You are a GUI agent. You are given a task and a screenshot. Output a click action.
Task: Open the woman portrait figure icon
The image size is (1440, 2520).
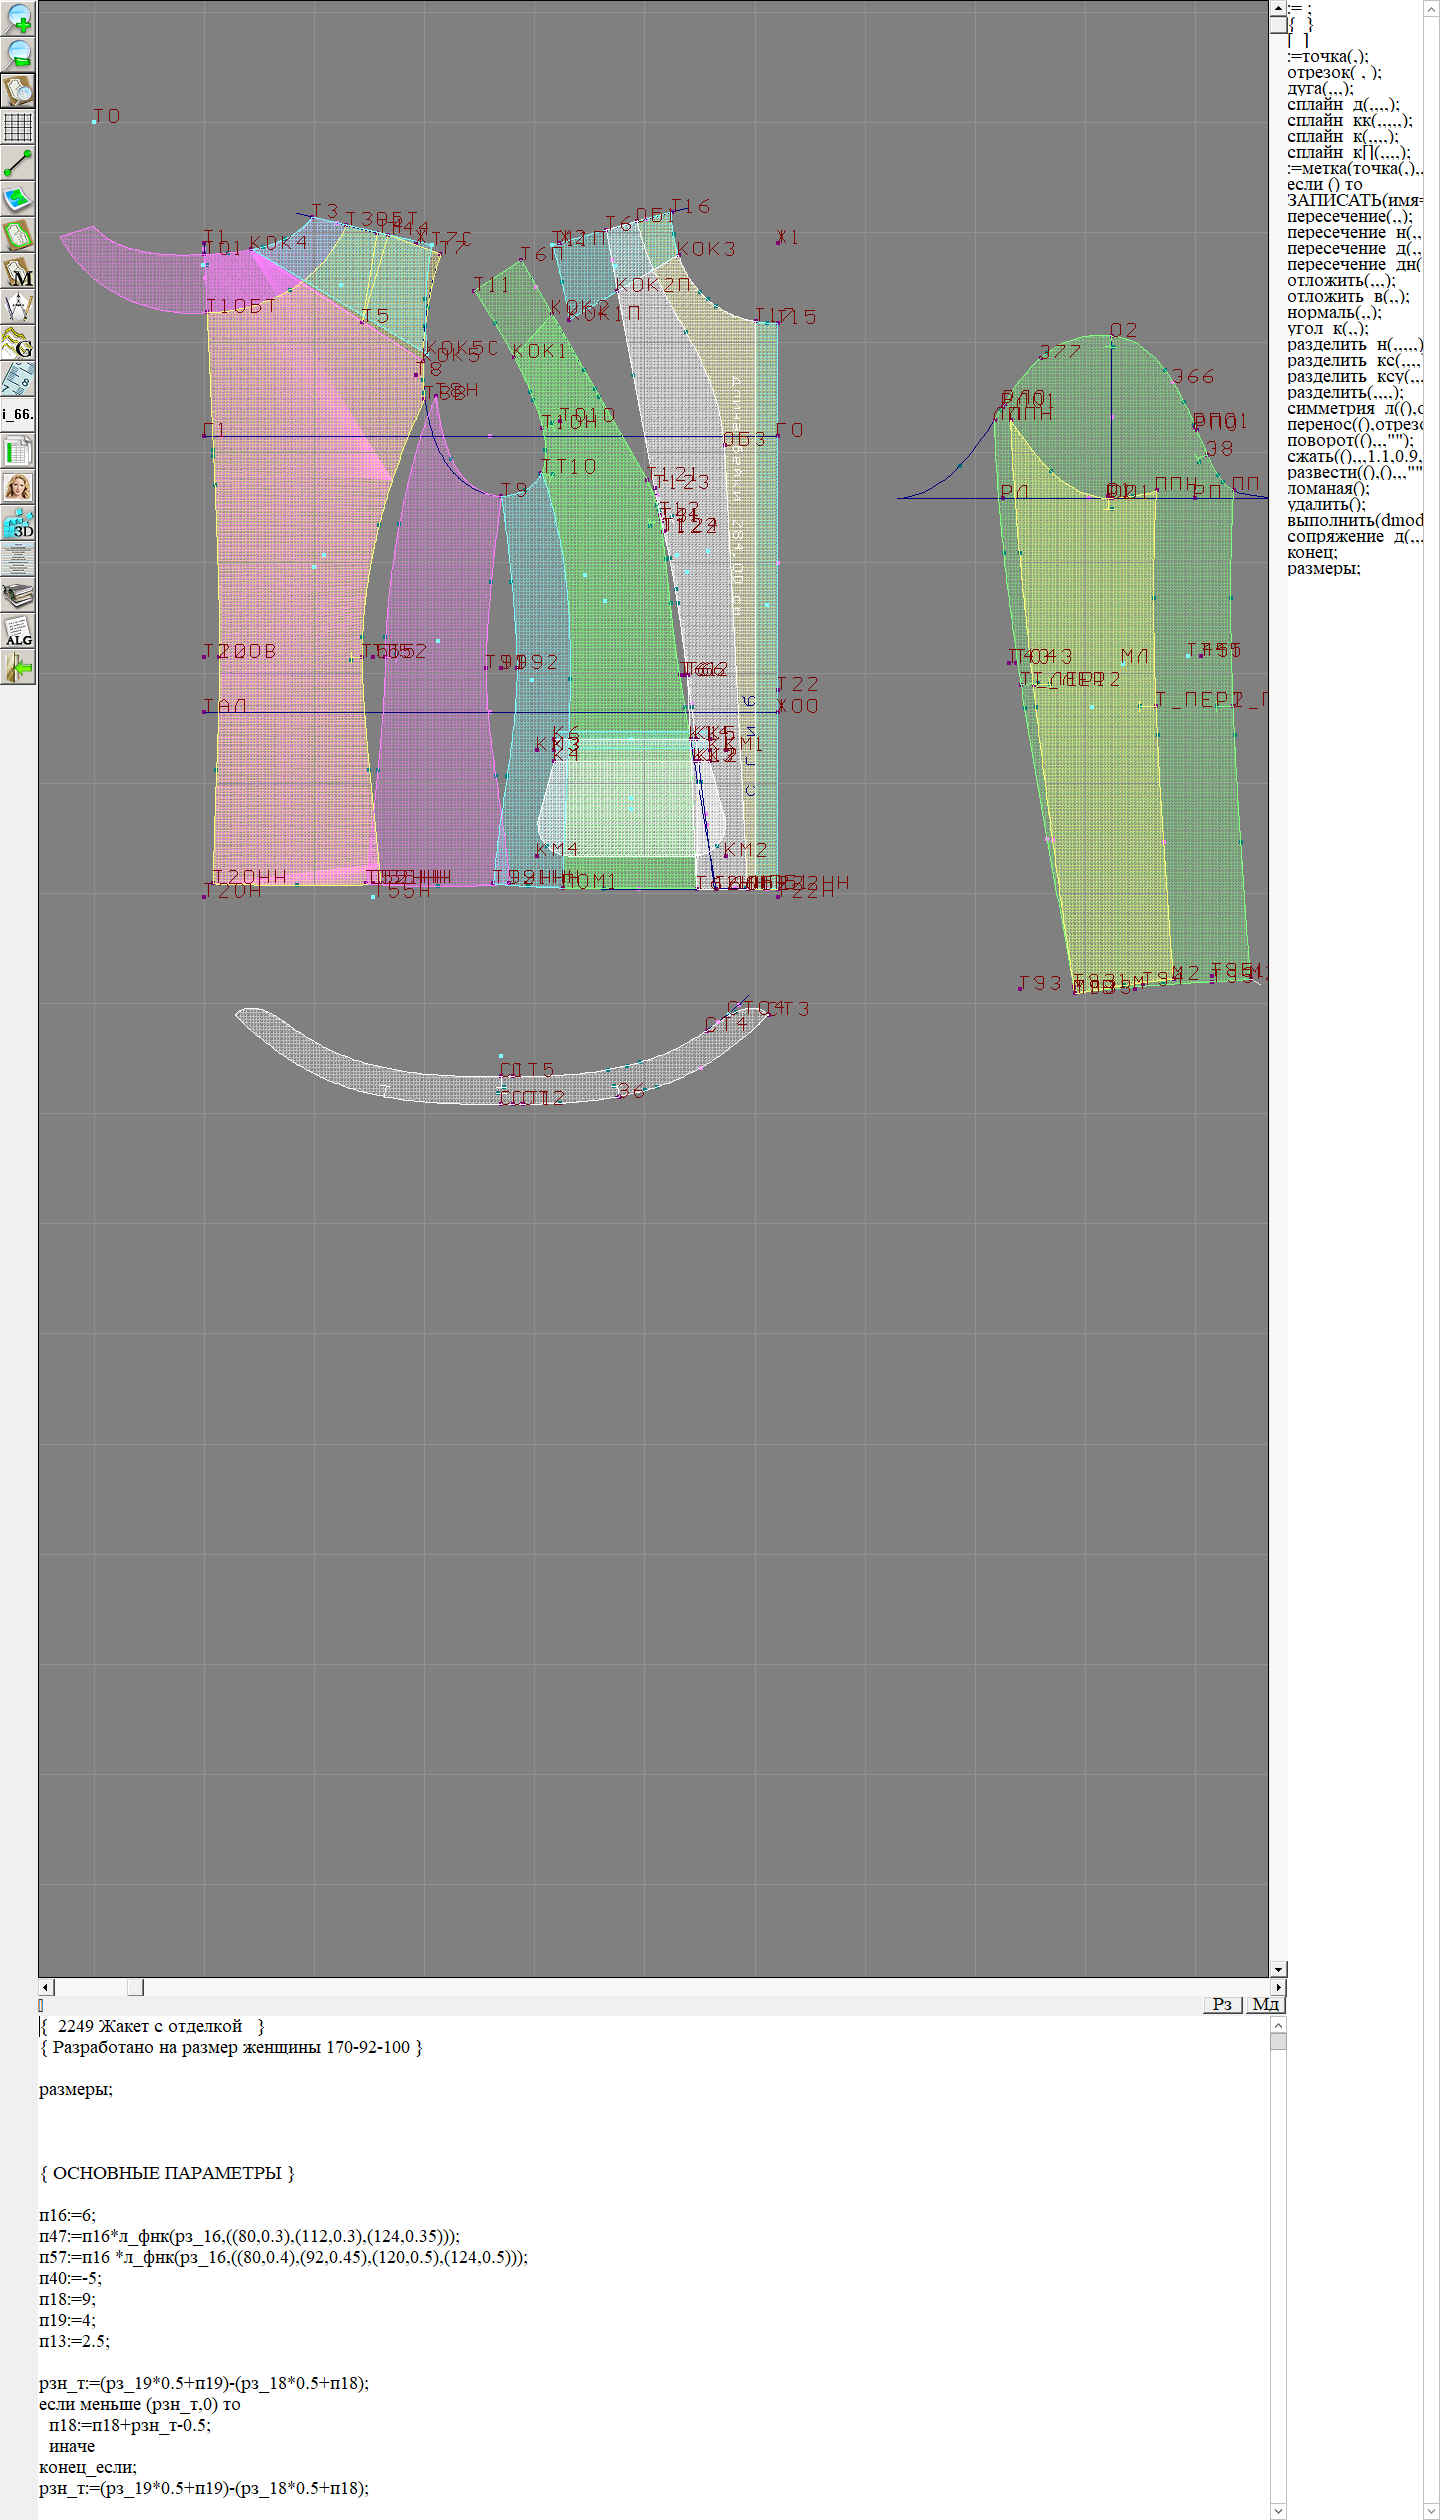pyautogui.click(x=18, y=487)
